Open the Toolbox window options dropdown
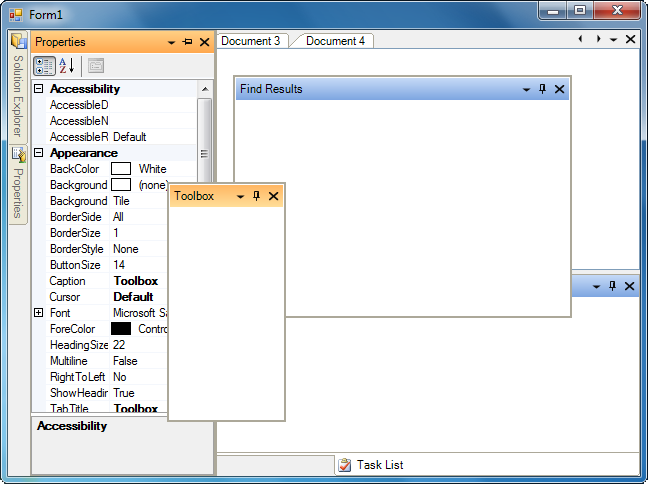This screenshot has height=484, width=648. pos(240,196)
